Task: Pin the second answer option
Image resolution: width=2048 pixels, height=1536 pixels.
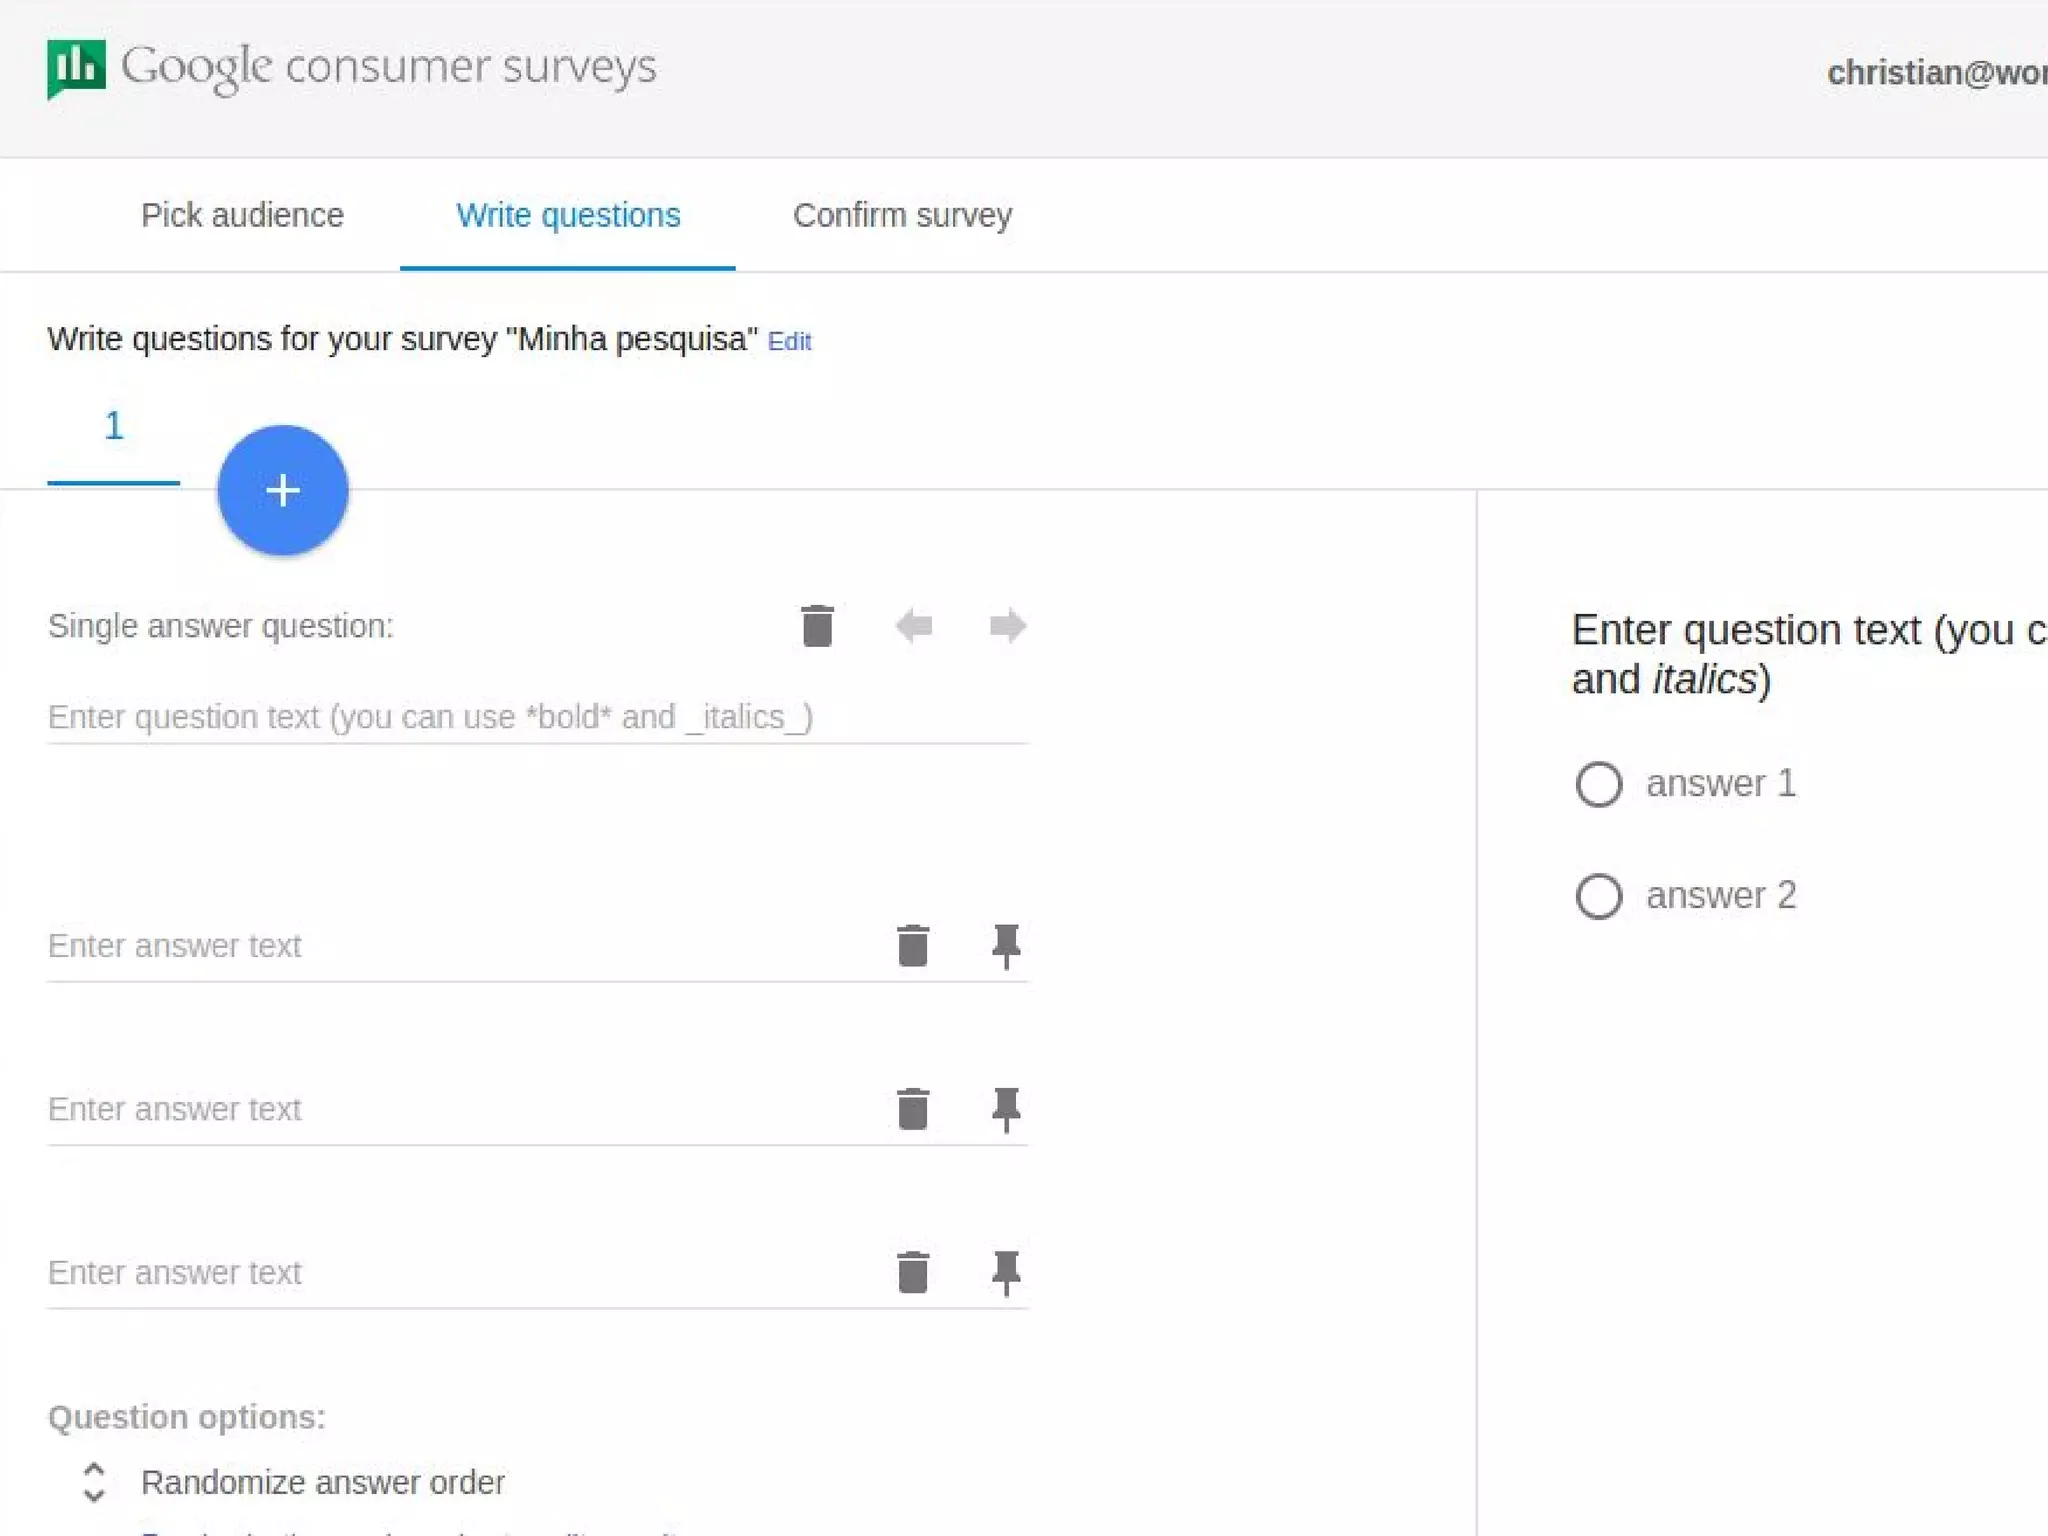Action: coord(1005,1109)
